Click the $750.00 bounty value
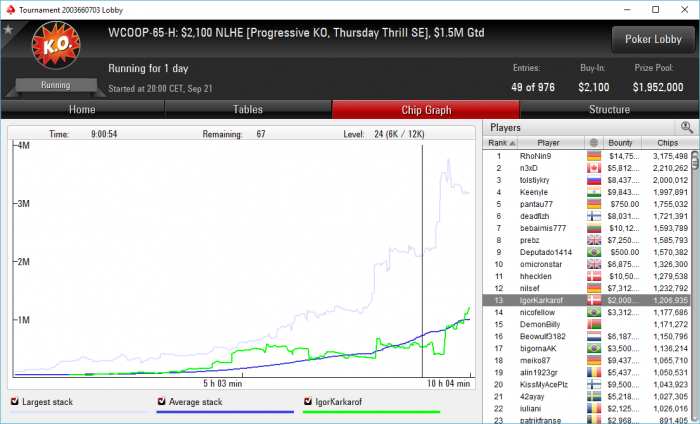 (x=625, y=204)
